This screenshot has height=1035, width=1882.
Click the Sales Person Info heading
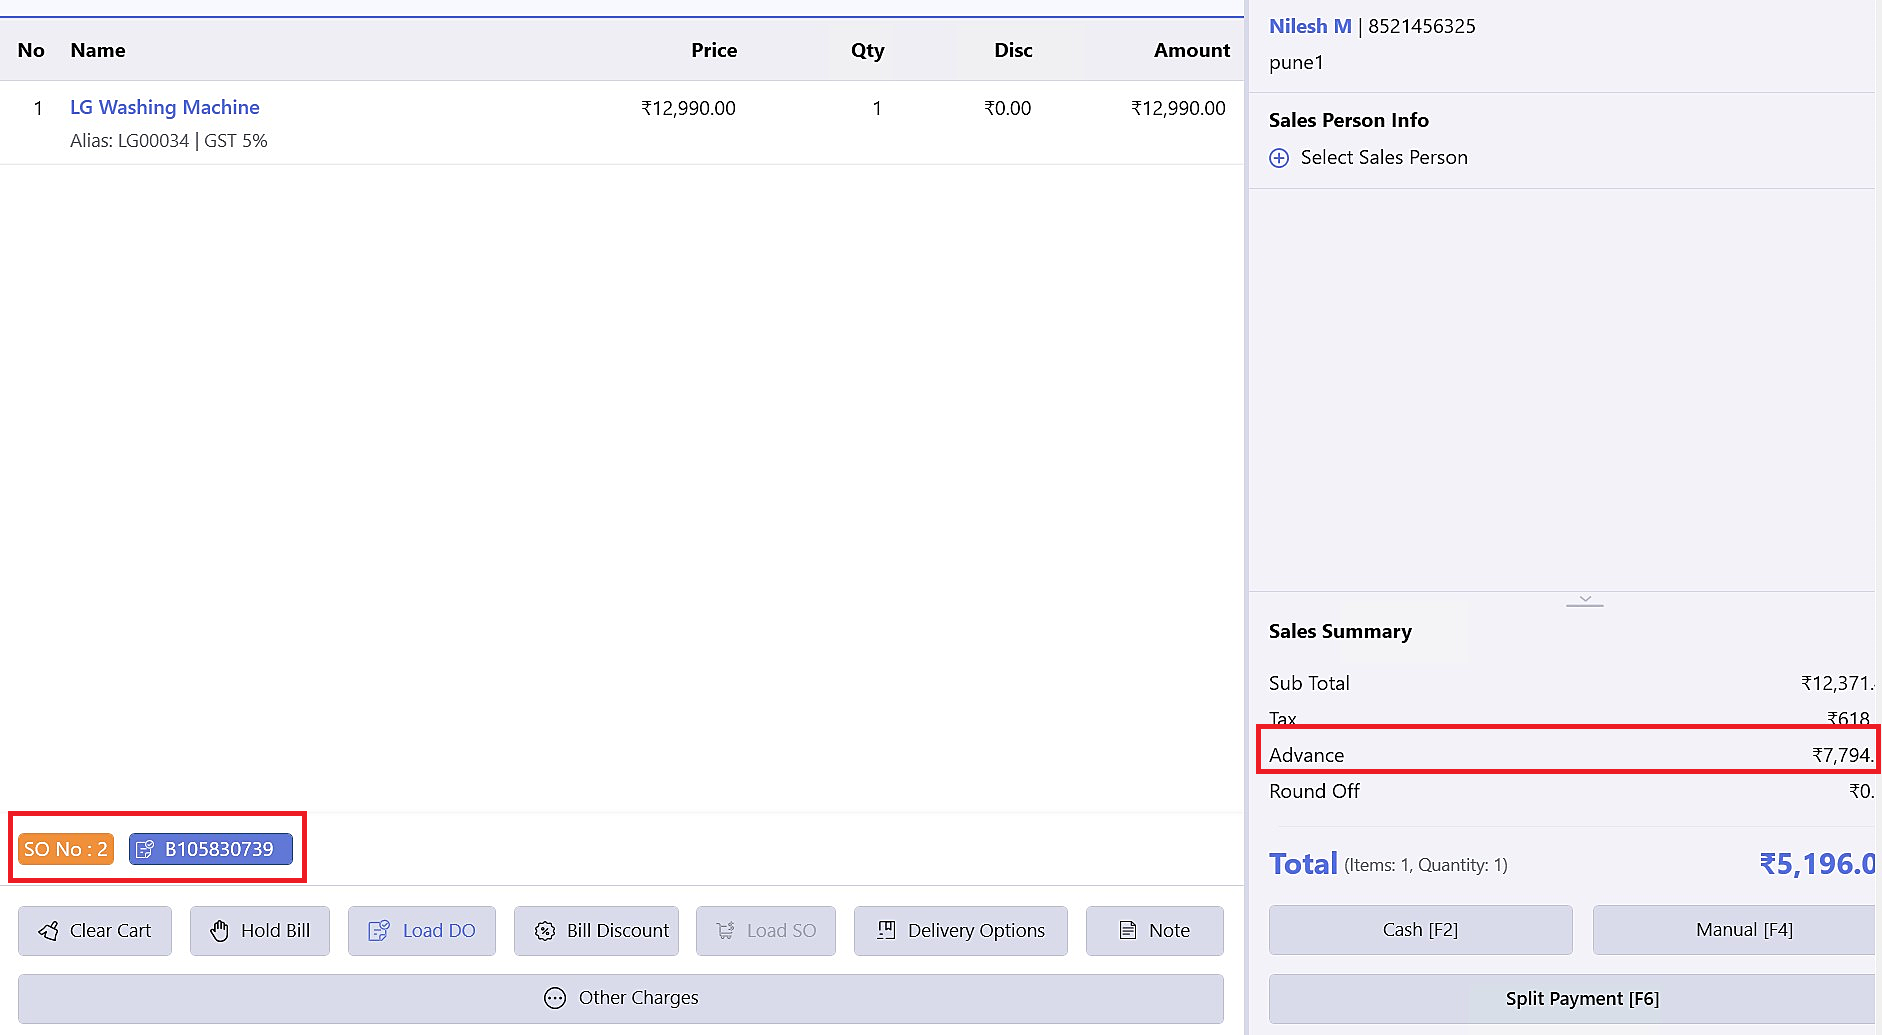(1349, 120)
